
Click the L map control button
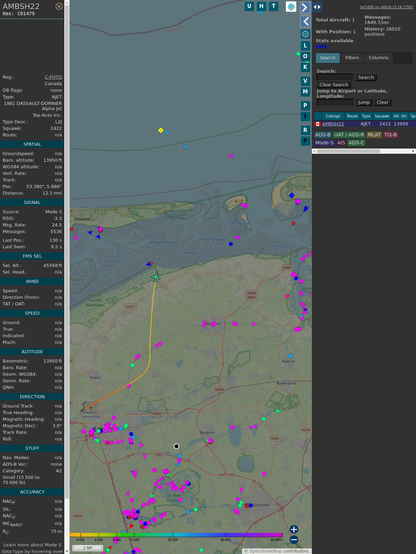click(305, 46)
